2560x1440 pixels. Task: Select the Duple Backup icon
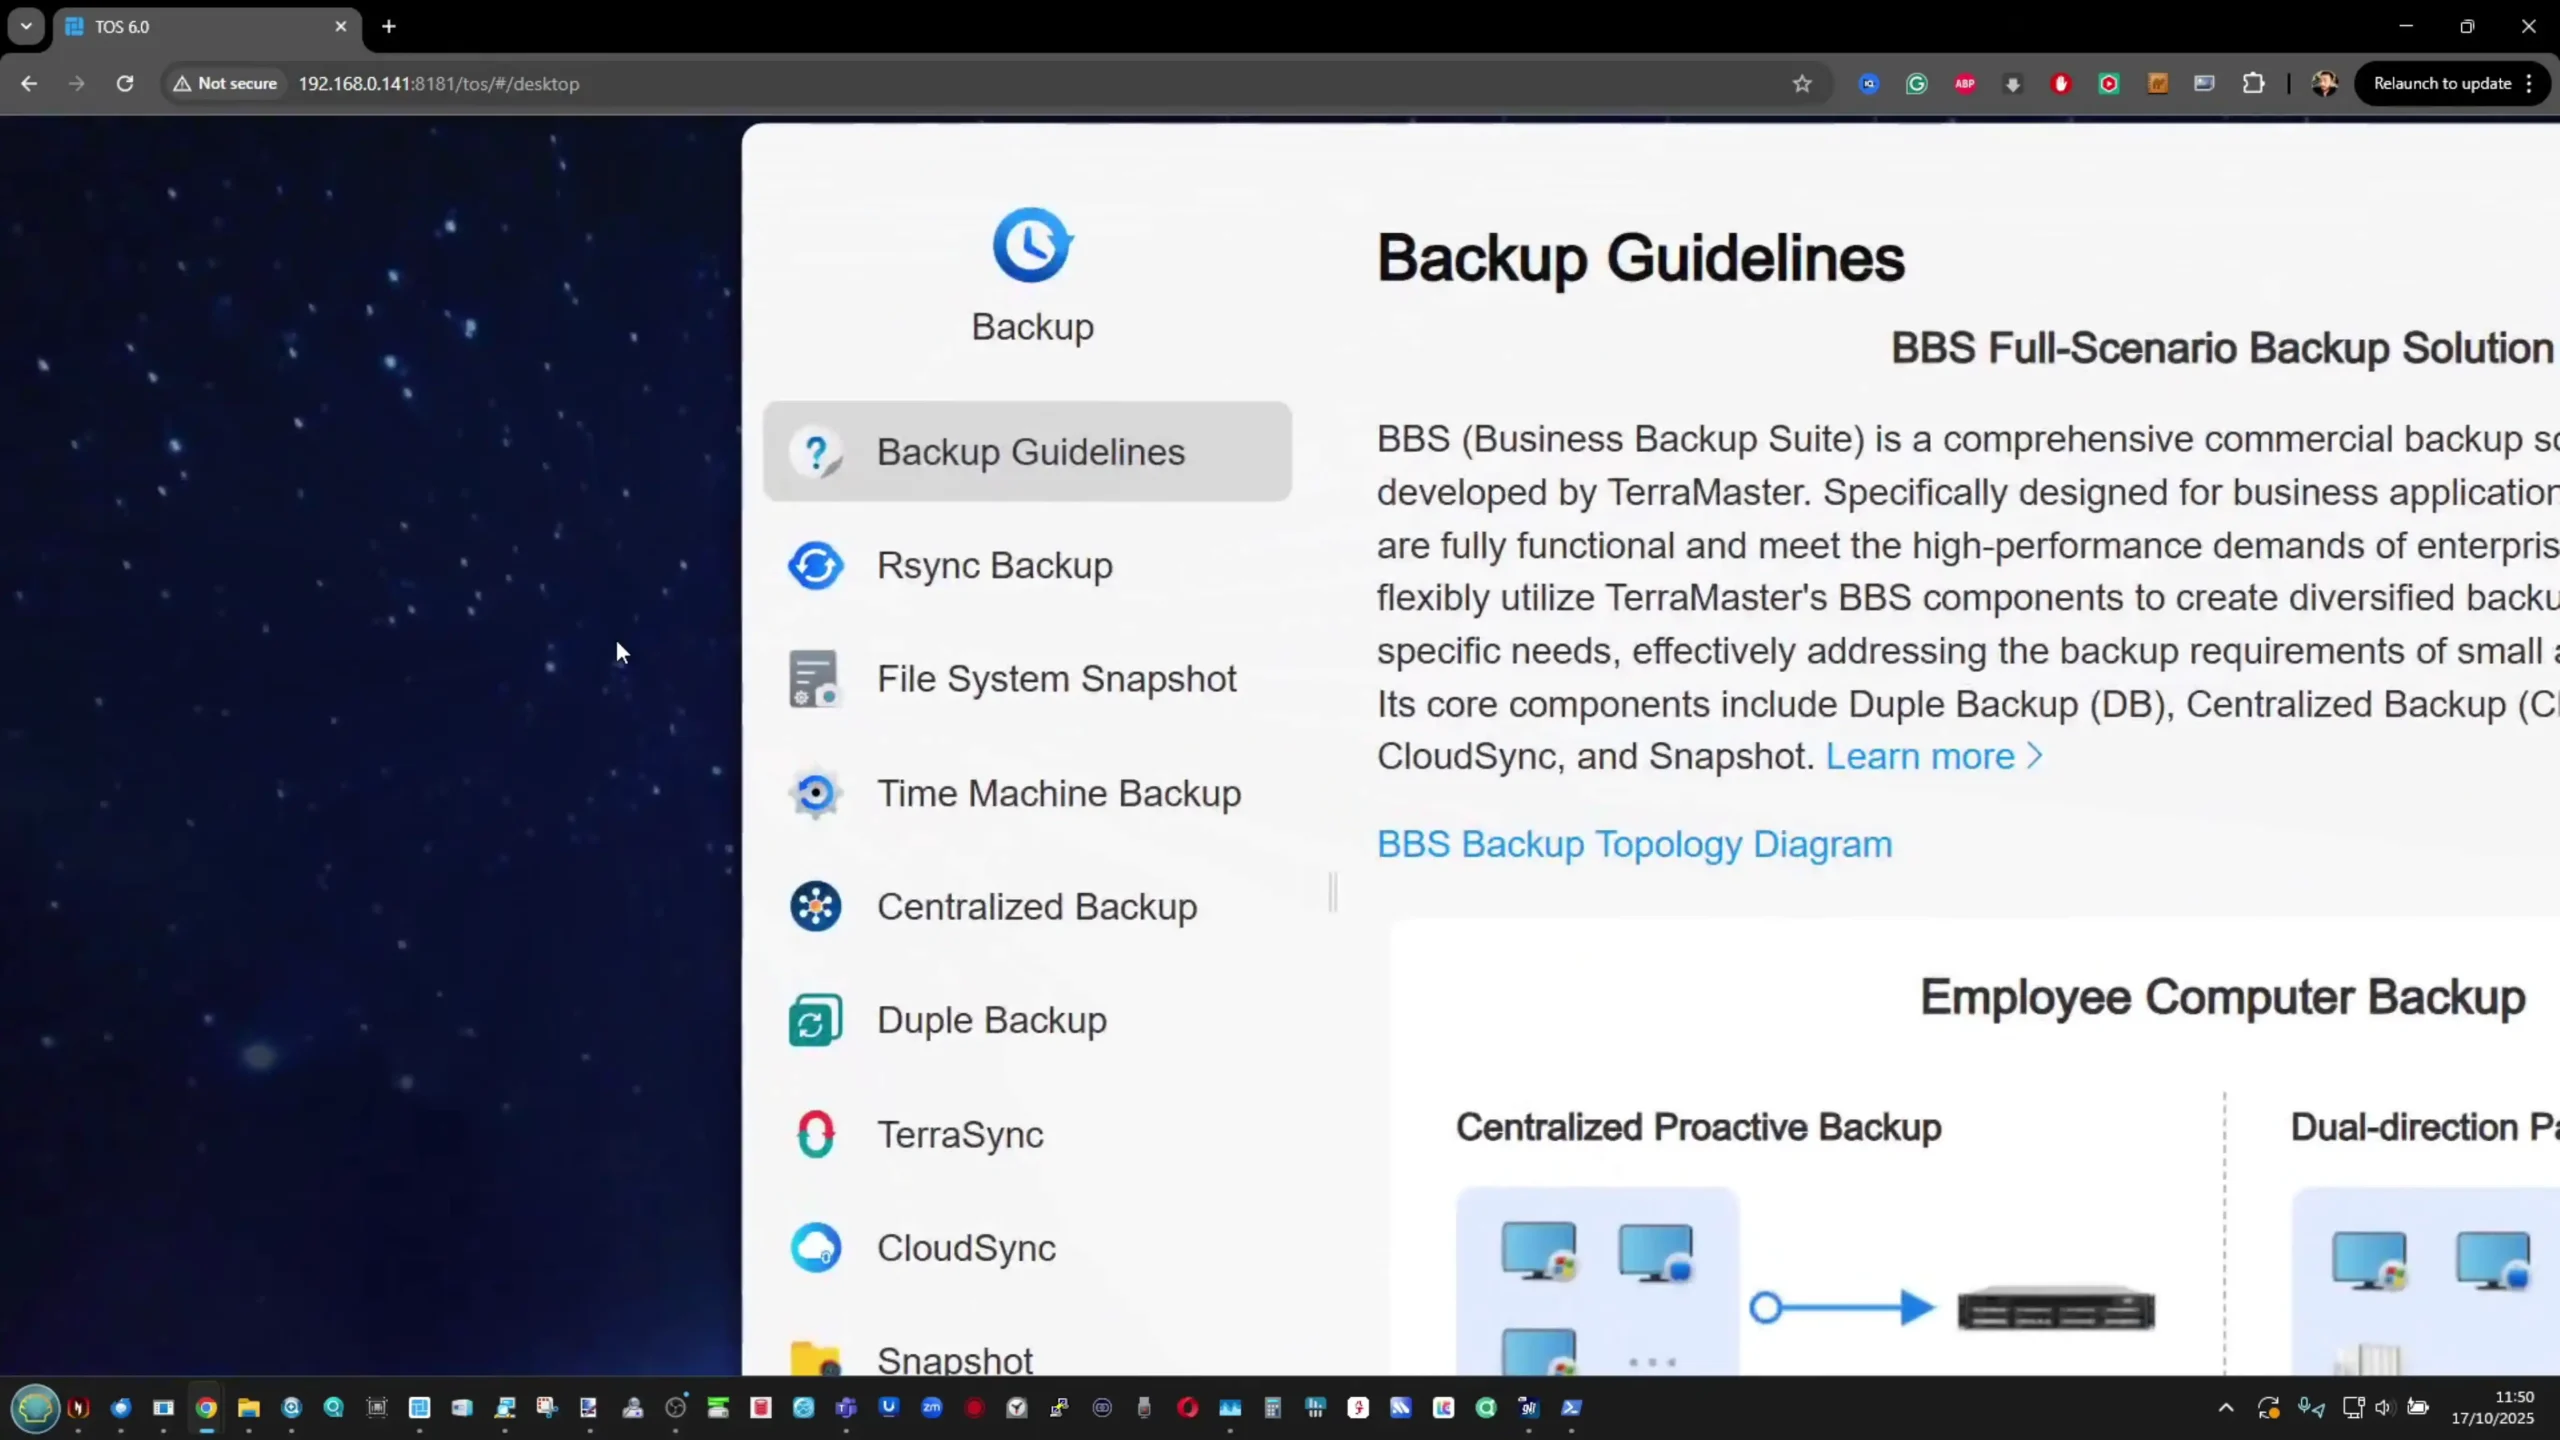(815, 1020)
